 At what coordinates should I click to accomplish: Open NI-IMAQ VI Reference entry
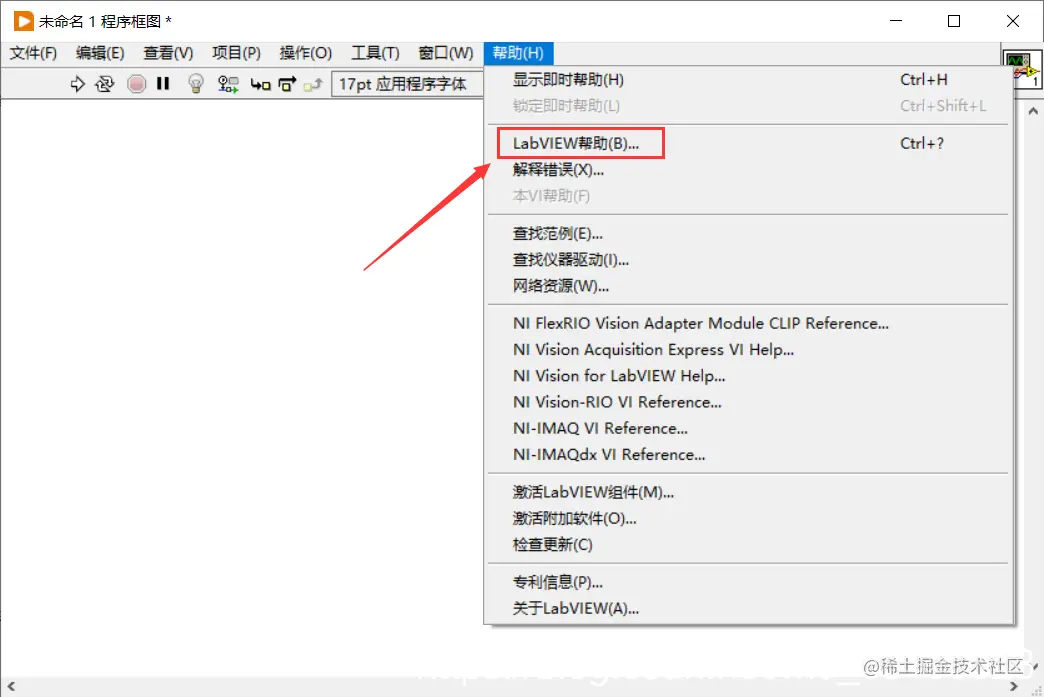coord(750,428)
